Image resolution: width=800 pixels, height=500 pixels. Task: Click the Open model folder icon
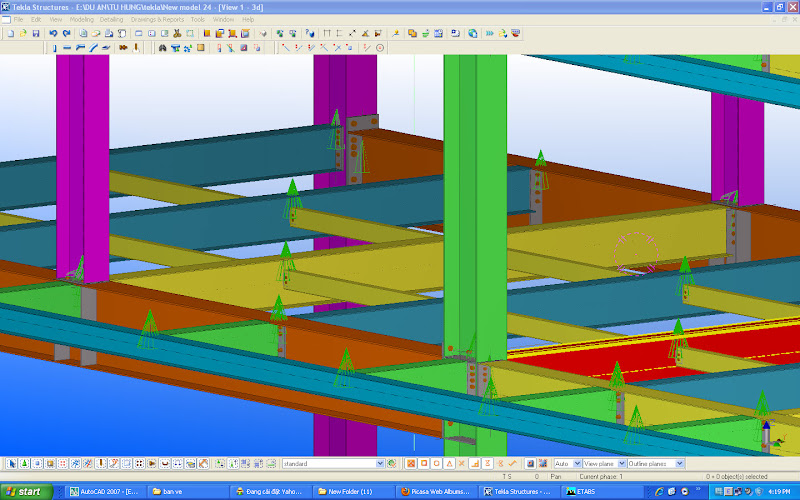pyautogui.click(x=22, y=33)
